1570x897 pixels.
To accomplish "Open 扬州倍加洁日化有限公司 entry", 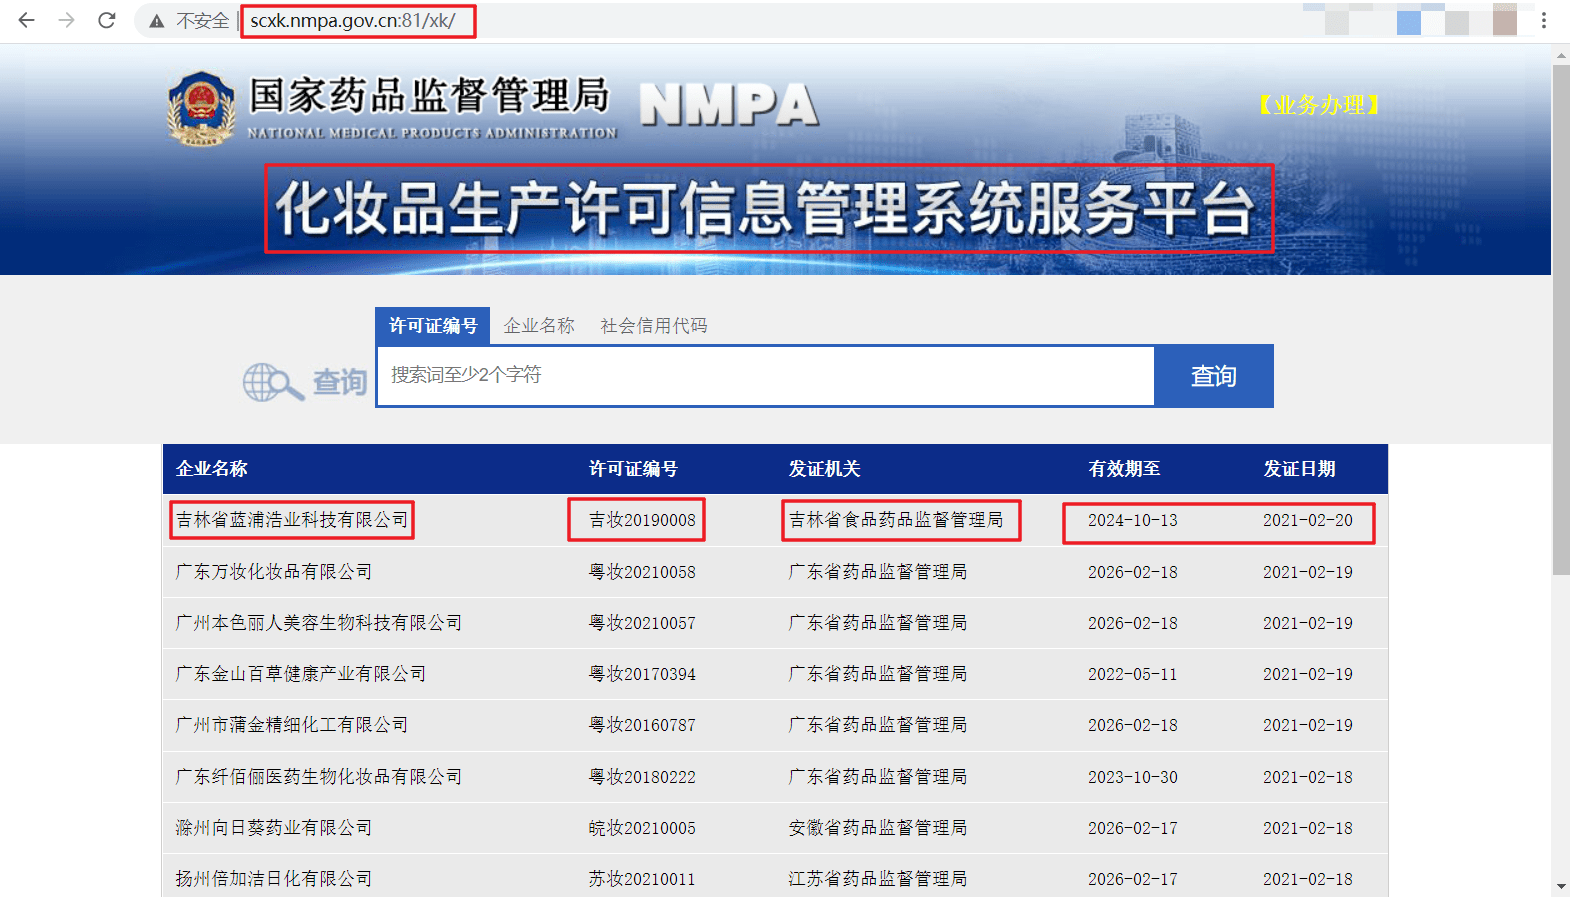I will click(274, 879).
